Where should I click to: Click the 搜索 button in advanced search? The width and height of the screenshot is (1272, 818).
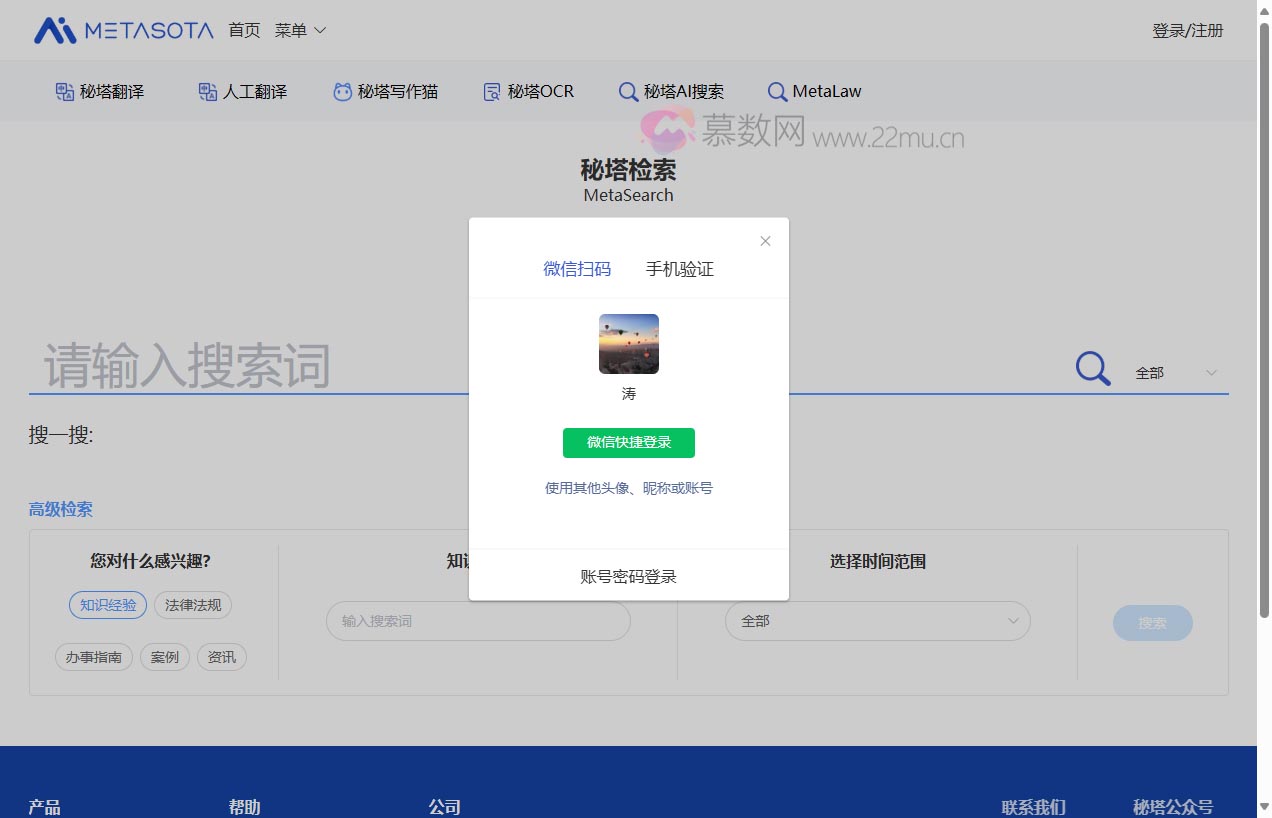click(1152, 622)
